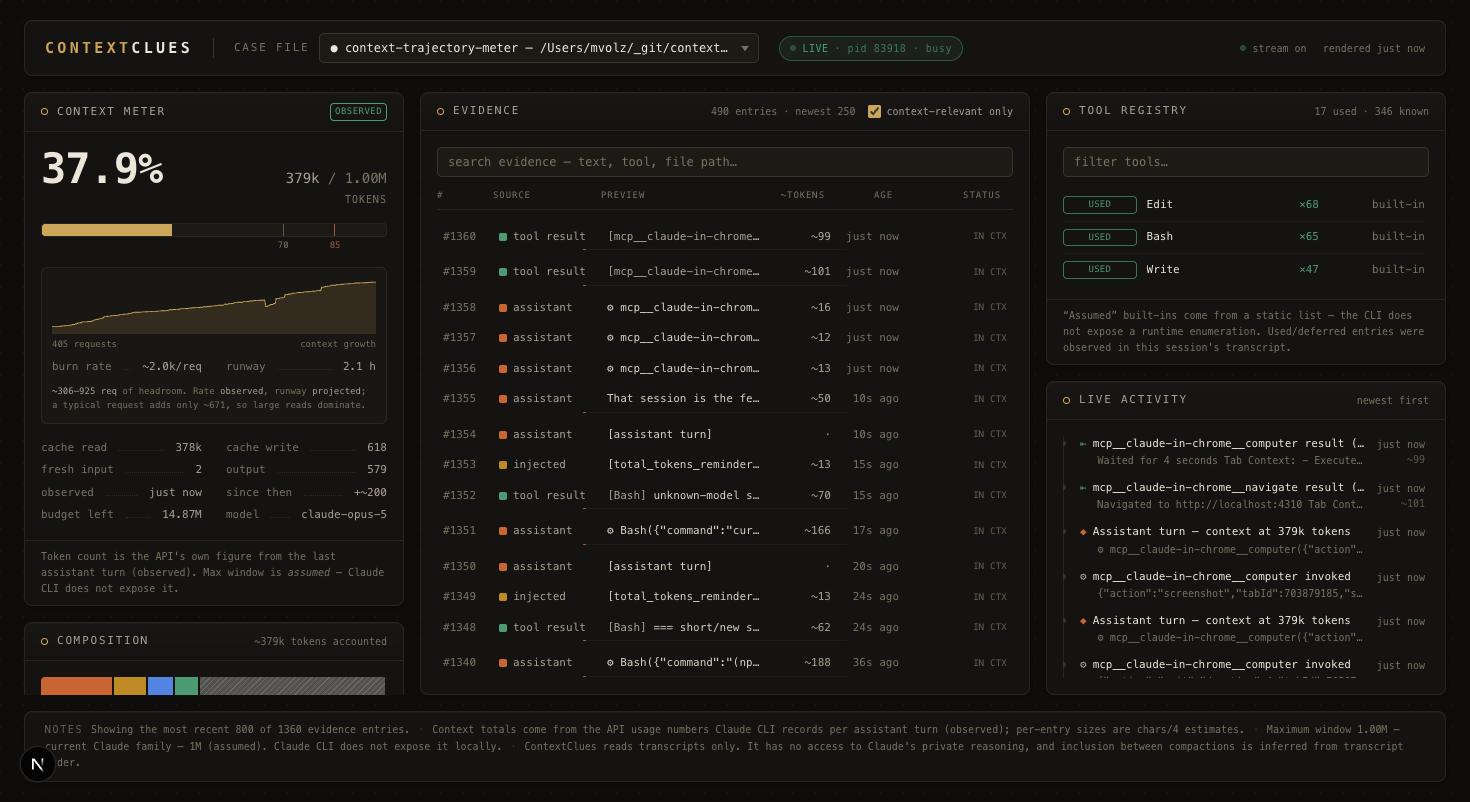Click the IN CTX status of row #1350
Image resolution: width=1470 pixels, height=802 pixels.
(x=990, y=567)
